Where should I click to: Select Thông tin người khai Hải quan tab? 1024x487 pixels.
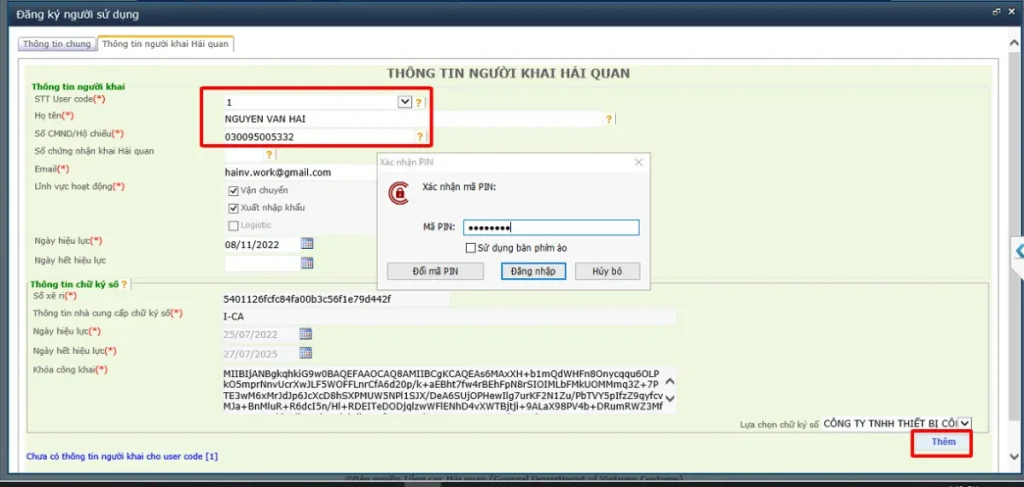click(166, 44)
